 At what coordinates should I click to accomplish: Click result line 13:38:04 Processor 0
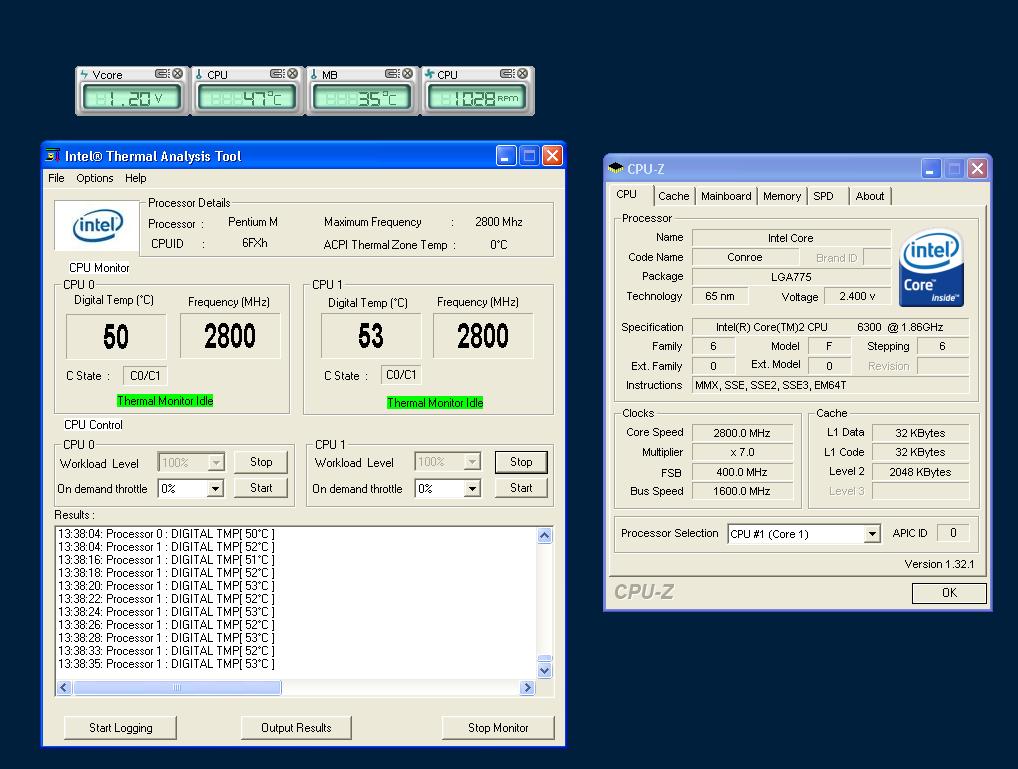[166, 534]
